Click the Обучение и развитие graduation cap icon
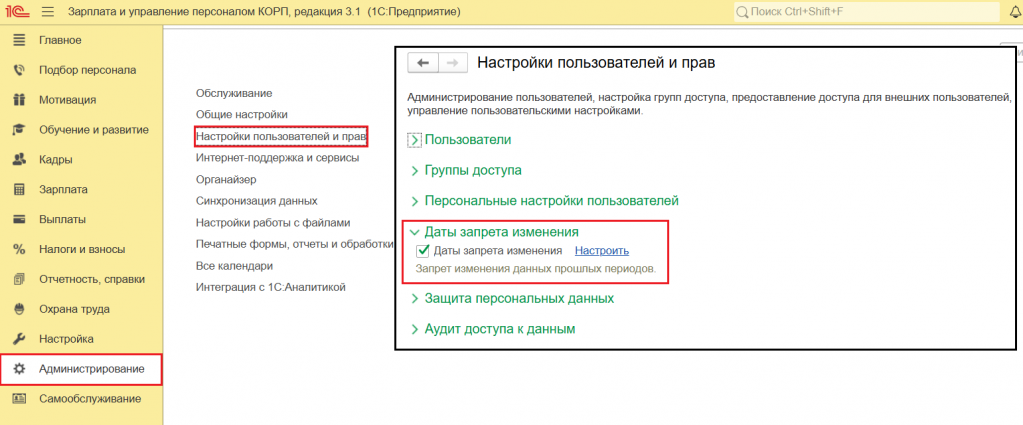The image size is (1023, 425). [x=19, y=130]
